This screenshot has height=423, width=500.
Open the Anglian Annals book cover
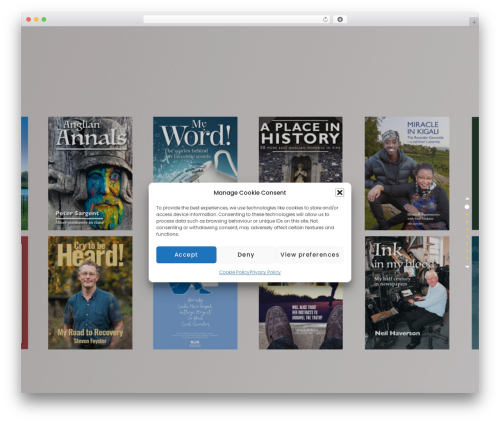(90, 173)
